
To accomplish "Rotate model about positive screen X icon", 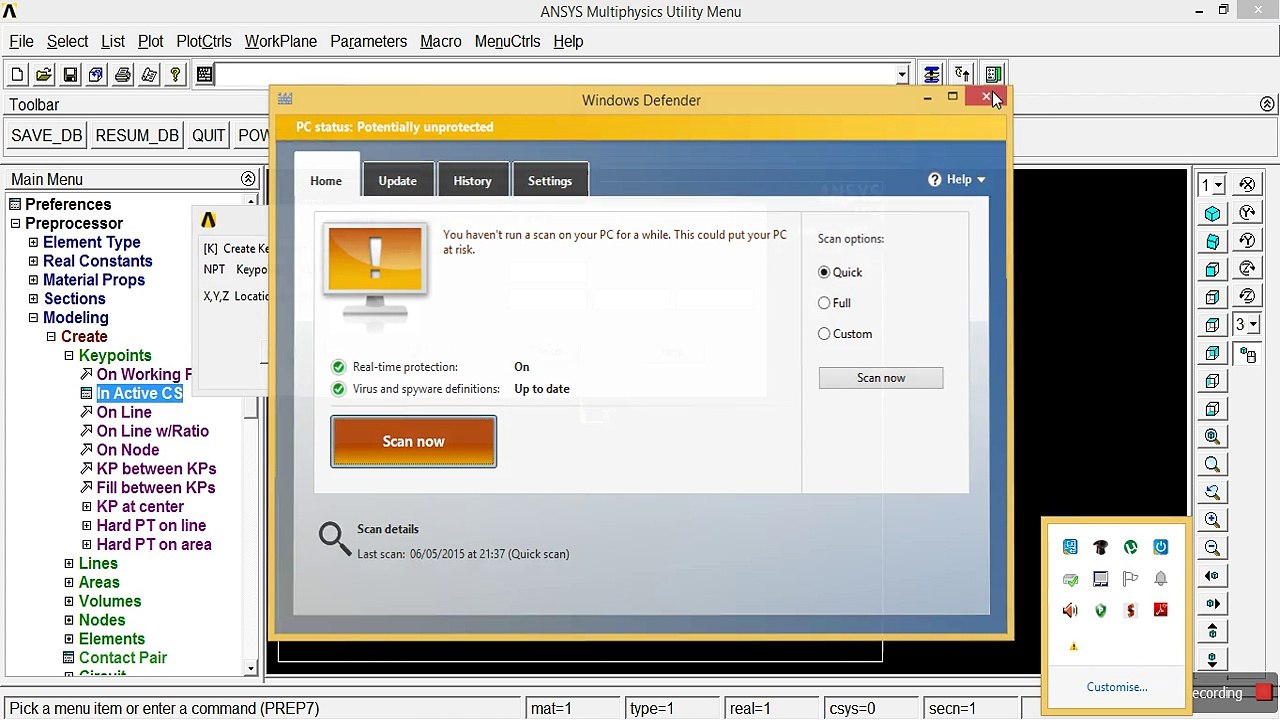I will (x=1247, y=184).
